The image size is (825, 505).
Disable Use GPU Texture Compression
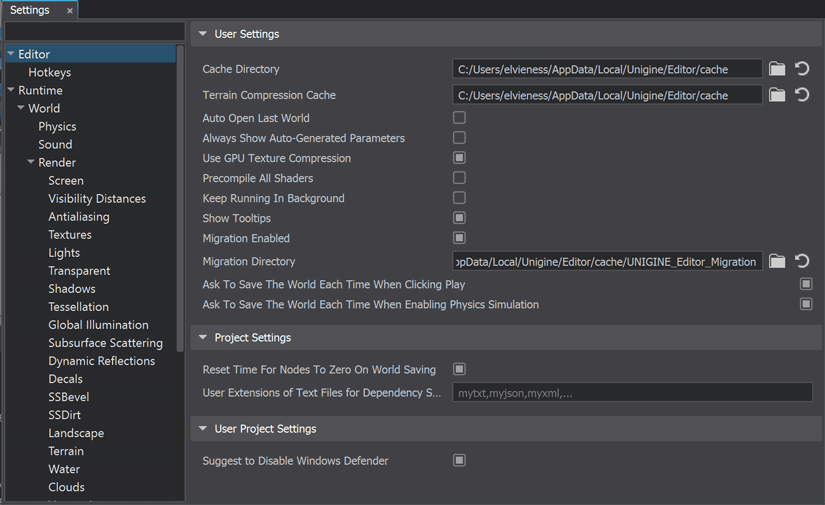click(x=459, y=158)
